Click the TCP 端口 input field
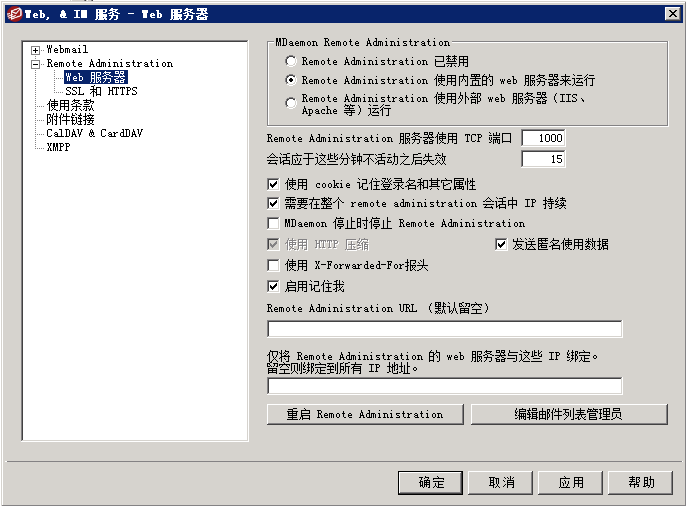This screenshot has height=506, width=686. click(543, 139)
